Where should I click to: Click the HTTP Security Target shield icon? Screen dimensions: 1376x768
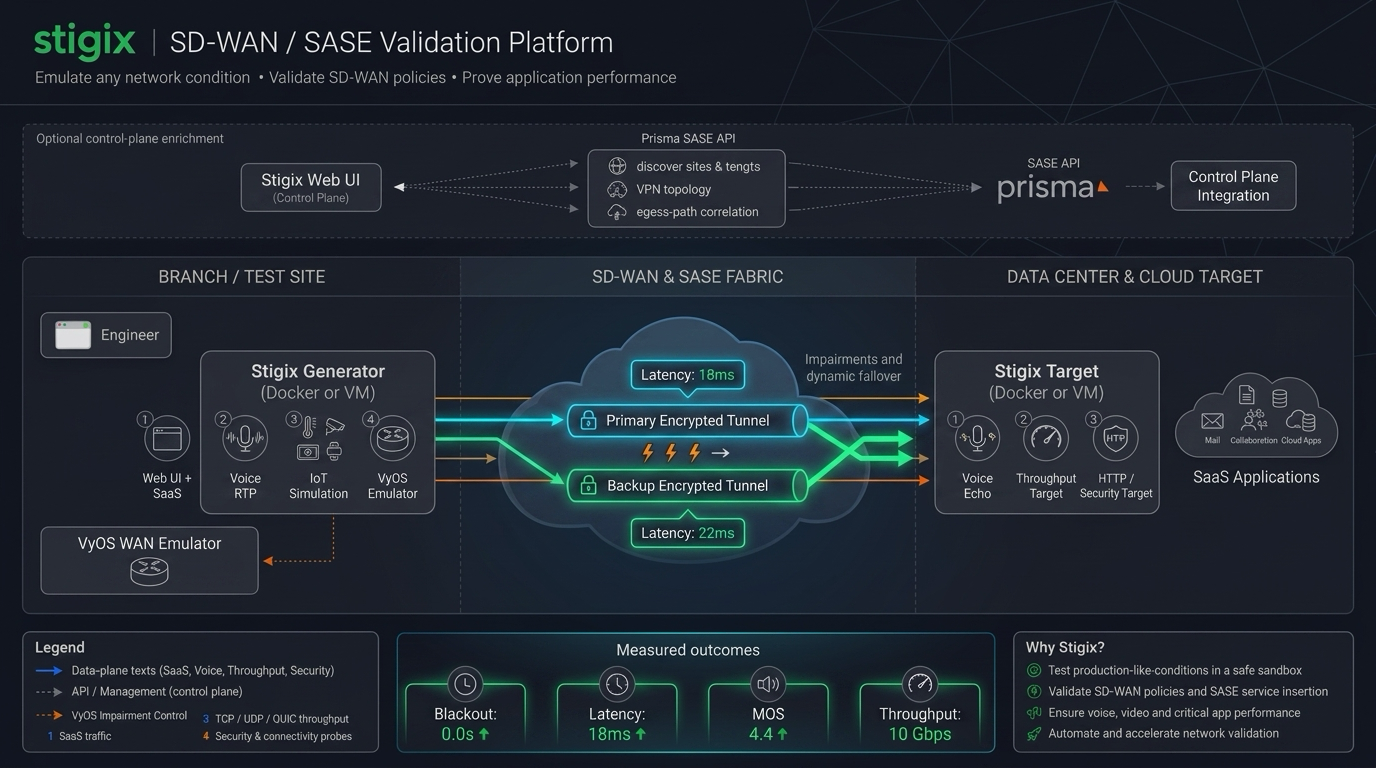(1116, 438)
